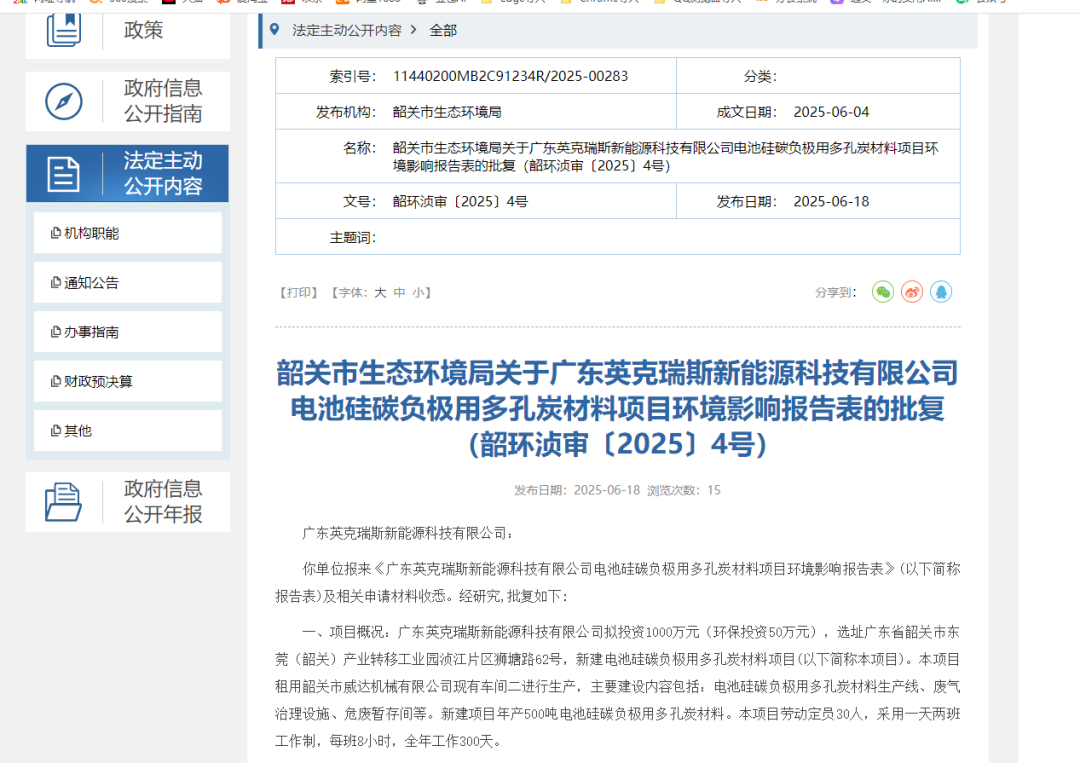The width and height of the screenshot is (1080, 763).
Task: Click the 全部 breadcrumb link
Action: coord(443,30)
